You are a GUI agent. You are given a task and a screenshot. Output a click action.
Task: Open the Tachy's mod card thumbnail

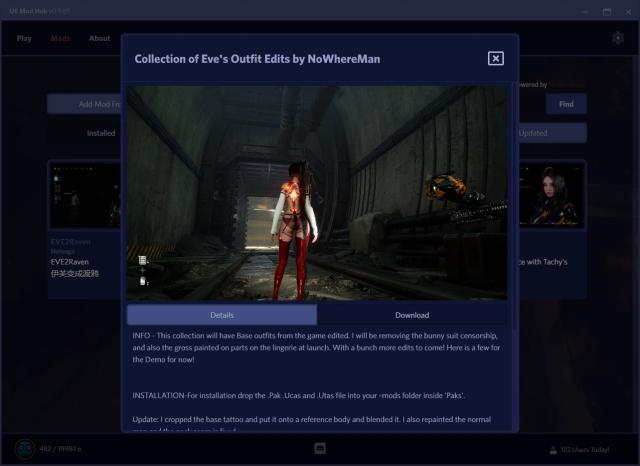coord(552,195)
